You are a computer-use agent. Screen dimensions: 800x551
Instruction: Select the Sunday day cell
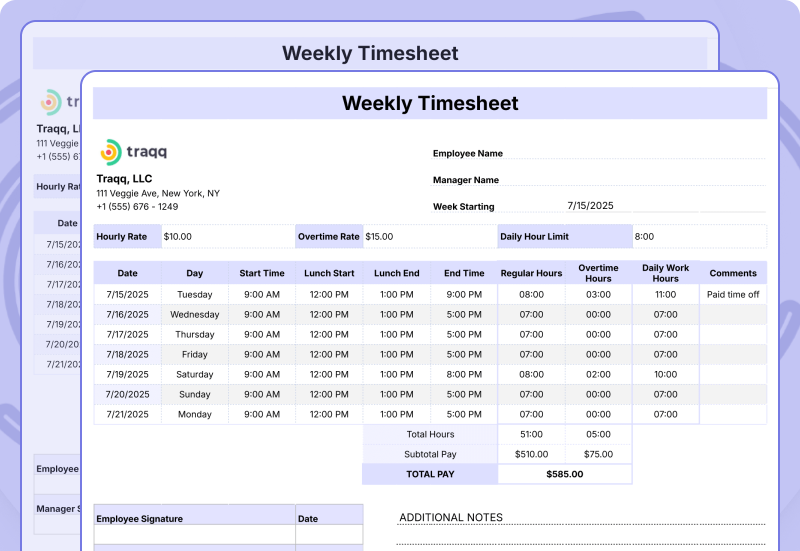195,394
